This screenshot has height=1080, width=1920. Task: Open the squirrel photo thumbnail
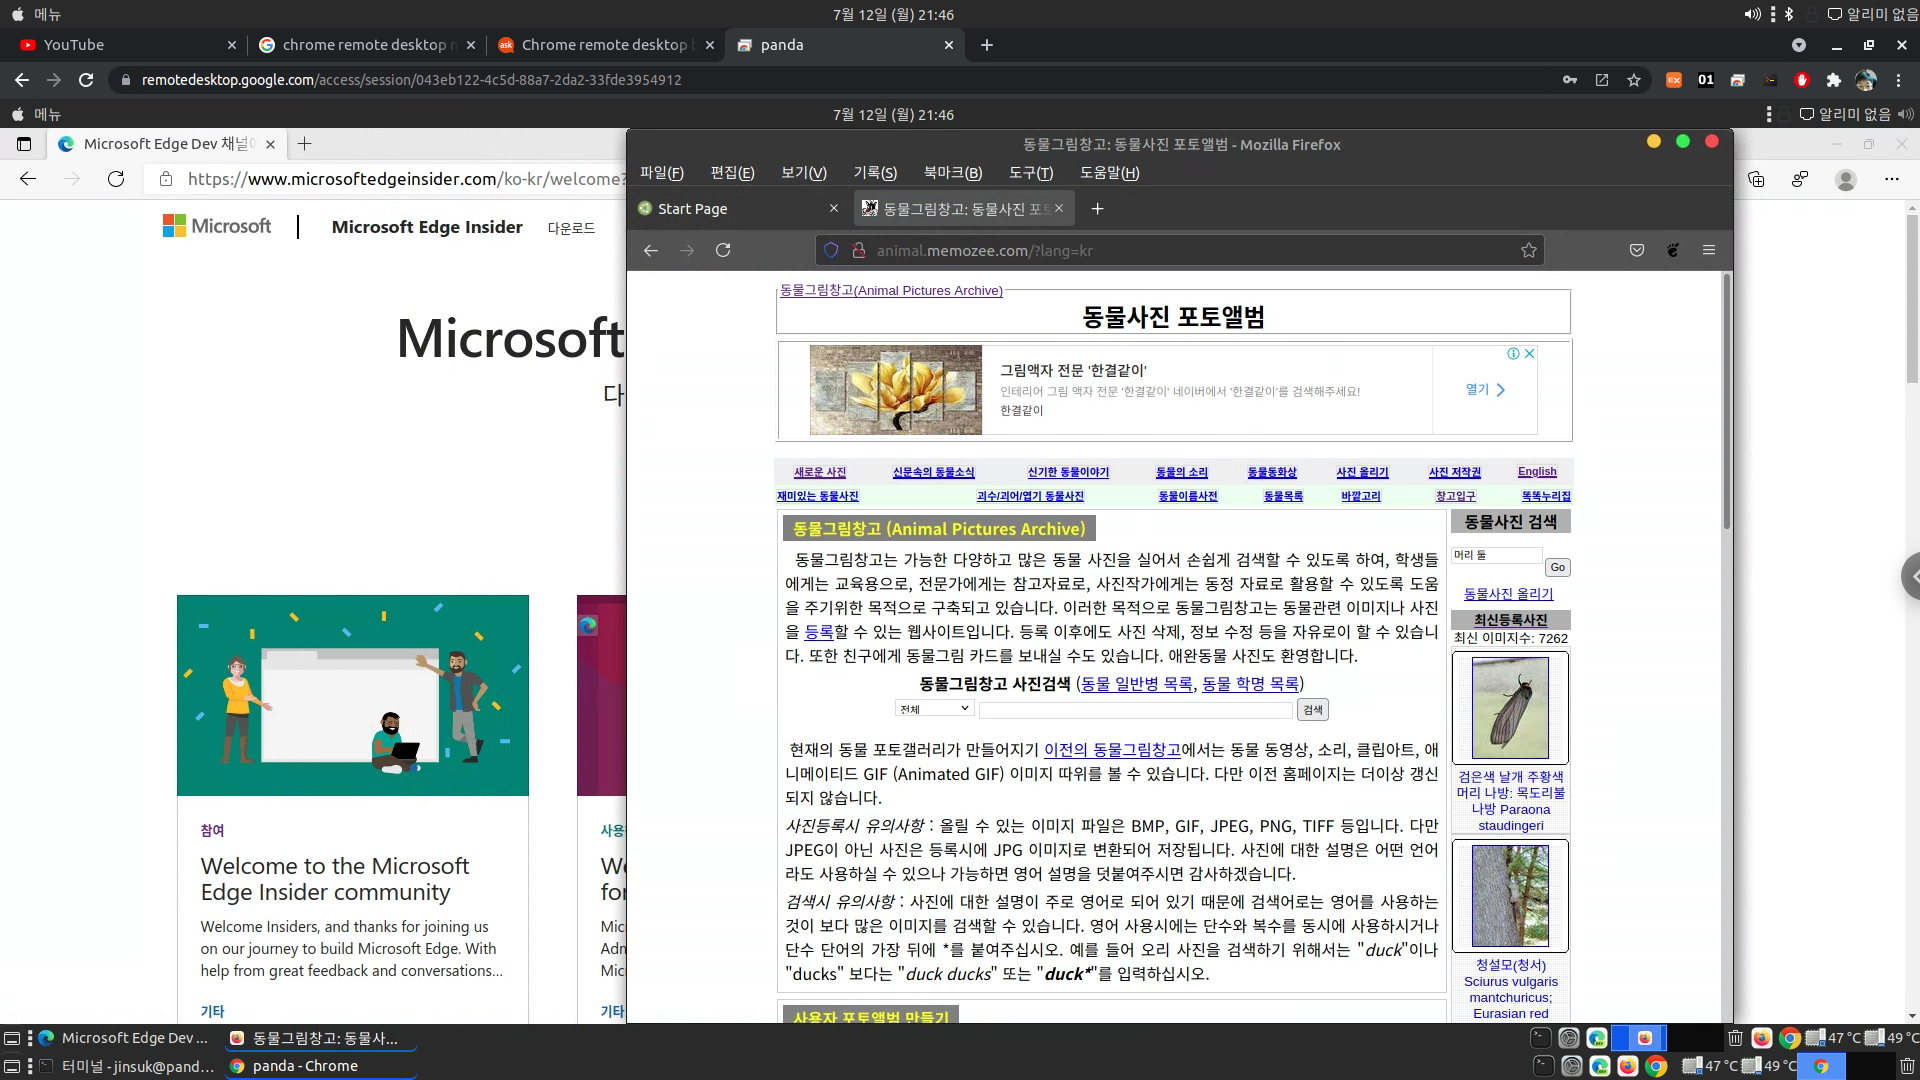click(x=1510, y=896)
